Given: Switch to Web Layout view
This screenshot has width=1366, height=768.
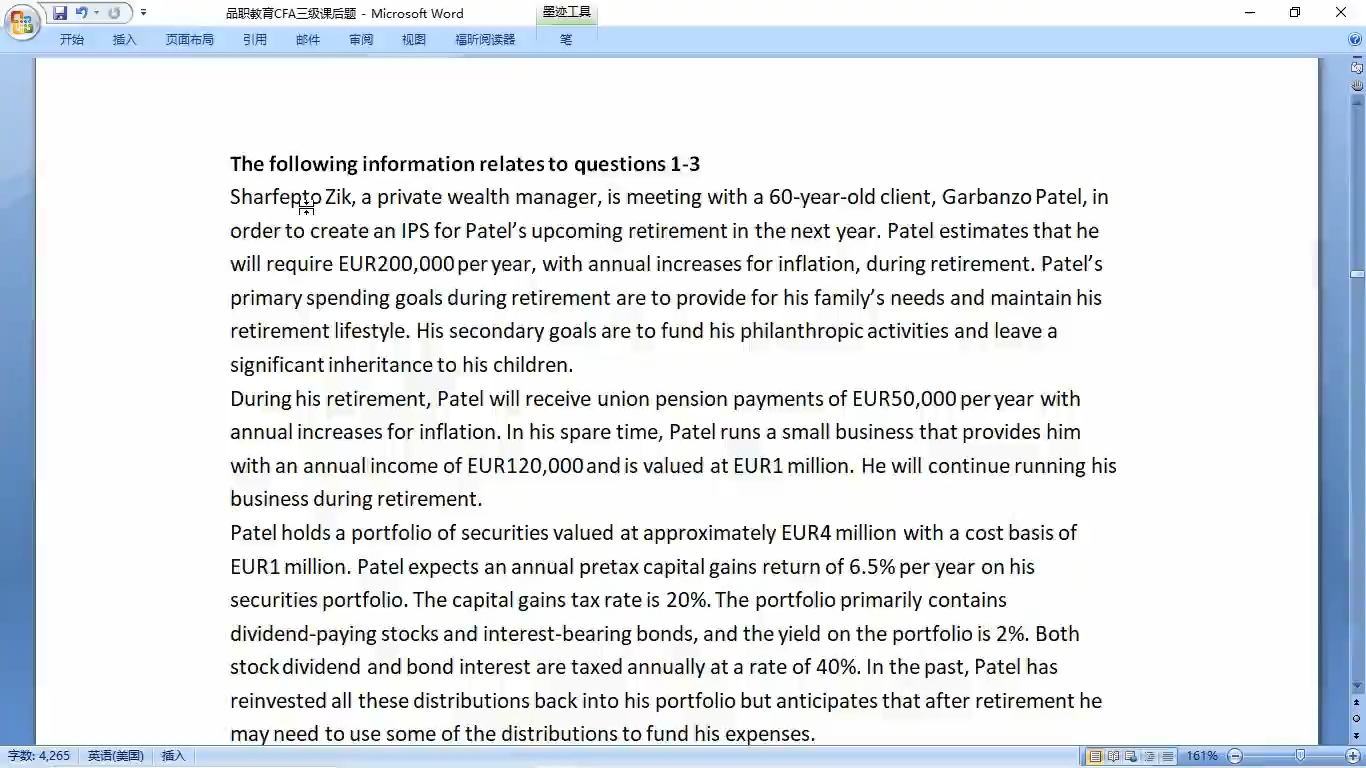Looking at the screenshot, I should click(1131, 756).
